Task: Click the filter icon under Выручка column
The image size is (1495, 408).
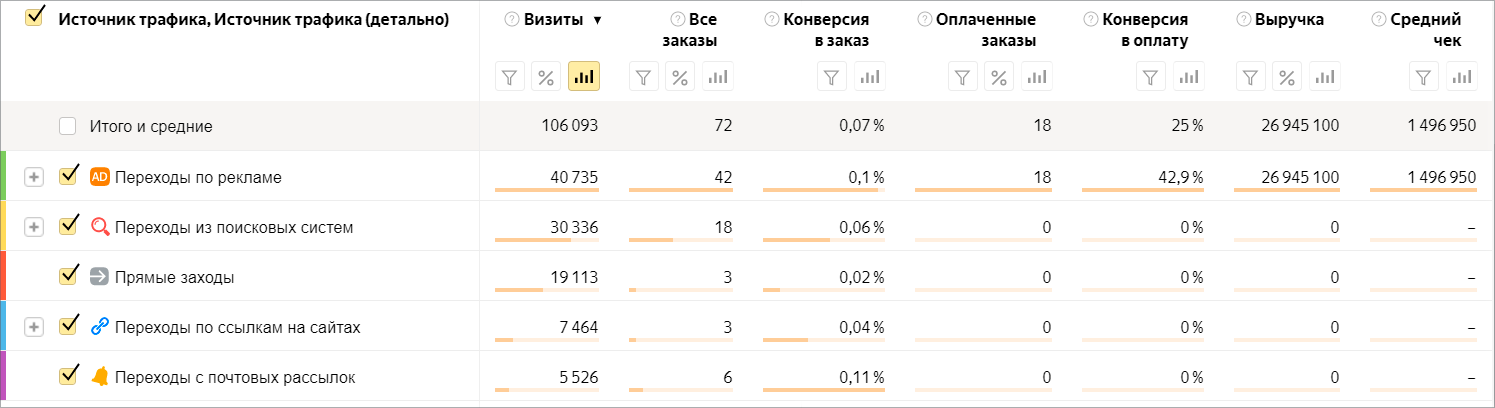Action: (1251, 76)
